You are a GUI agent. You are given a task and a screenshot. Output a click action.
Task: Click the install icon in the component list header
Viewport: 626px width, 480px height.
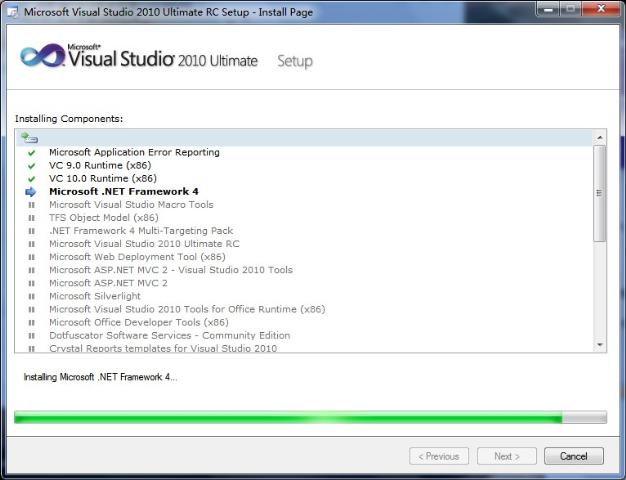click(x=29, y=138)
